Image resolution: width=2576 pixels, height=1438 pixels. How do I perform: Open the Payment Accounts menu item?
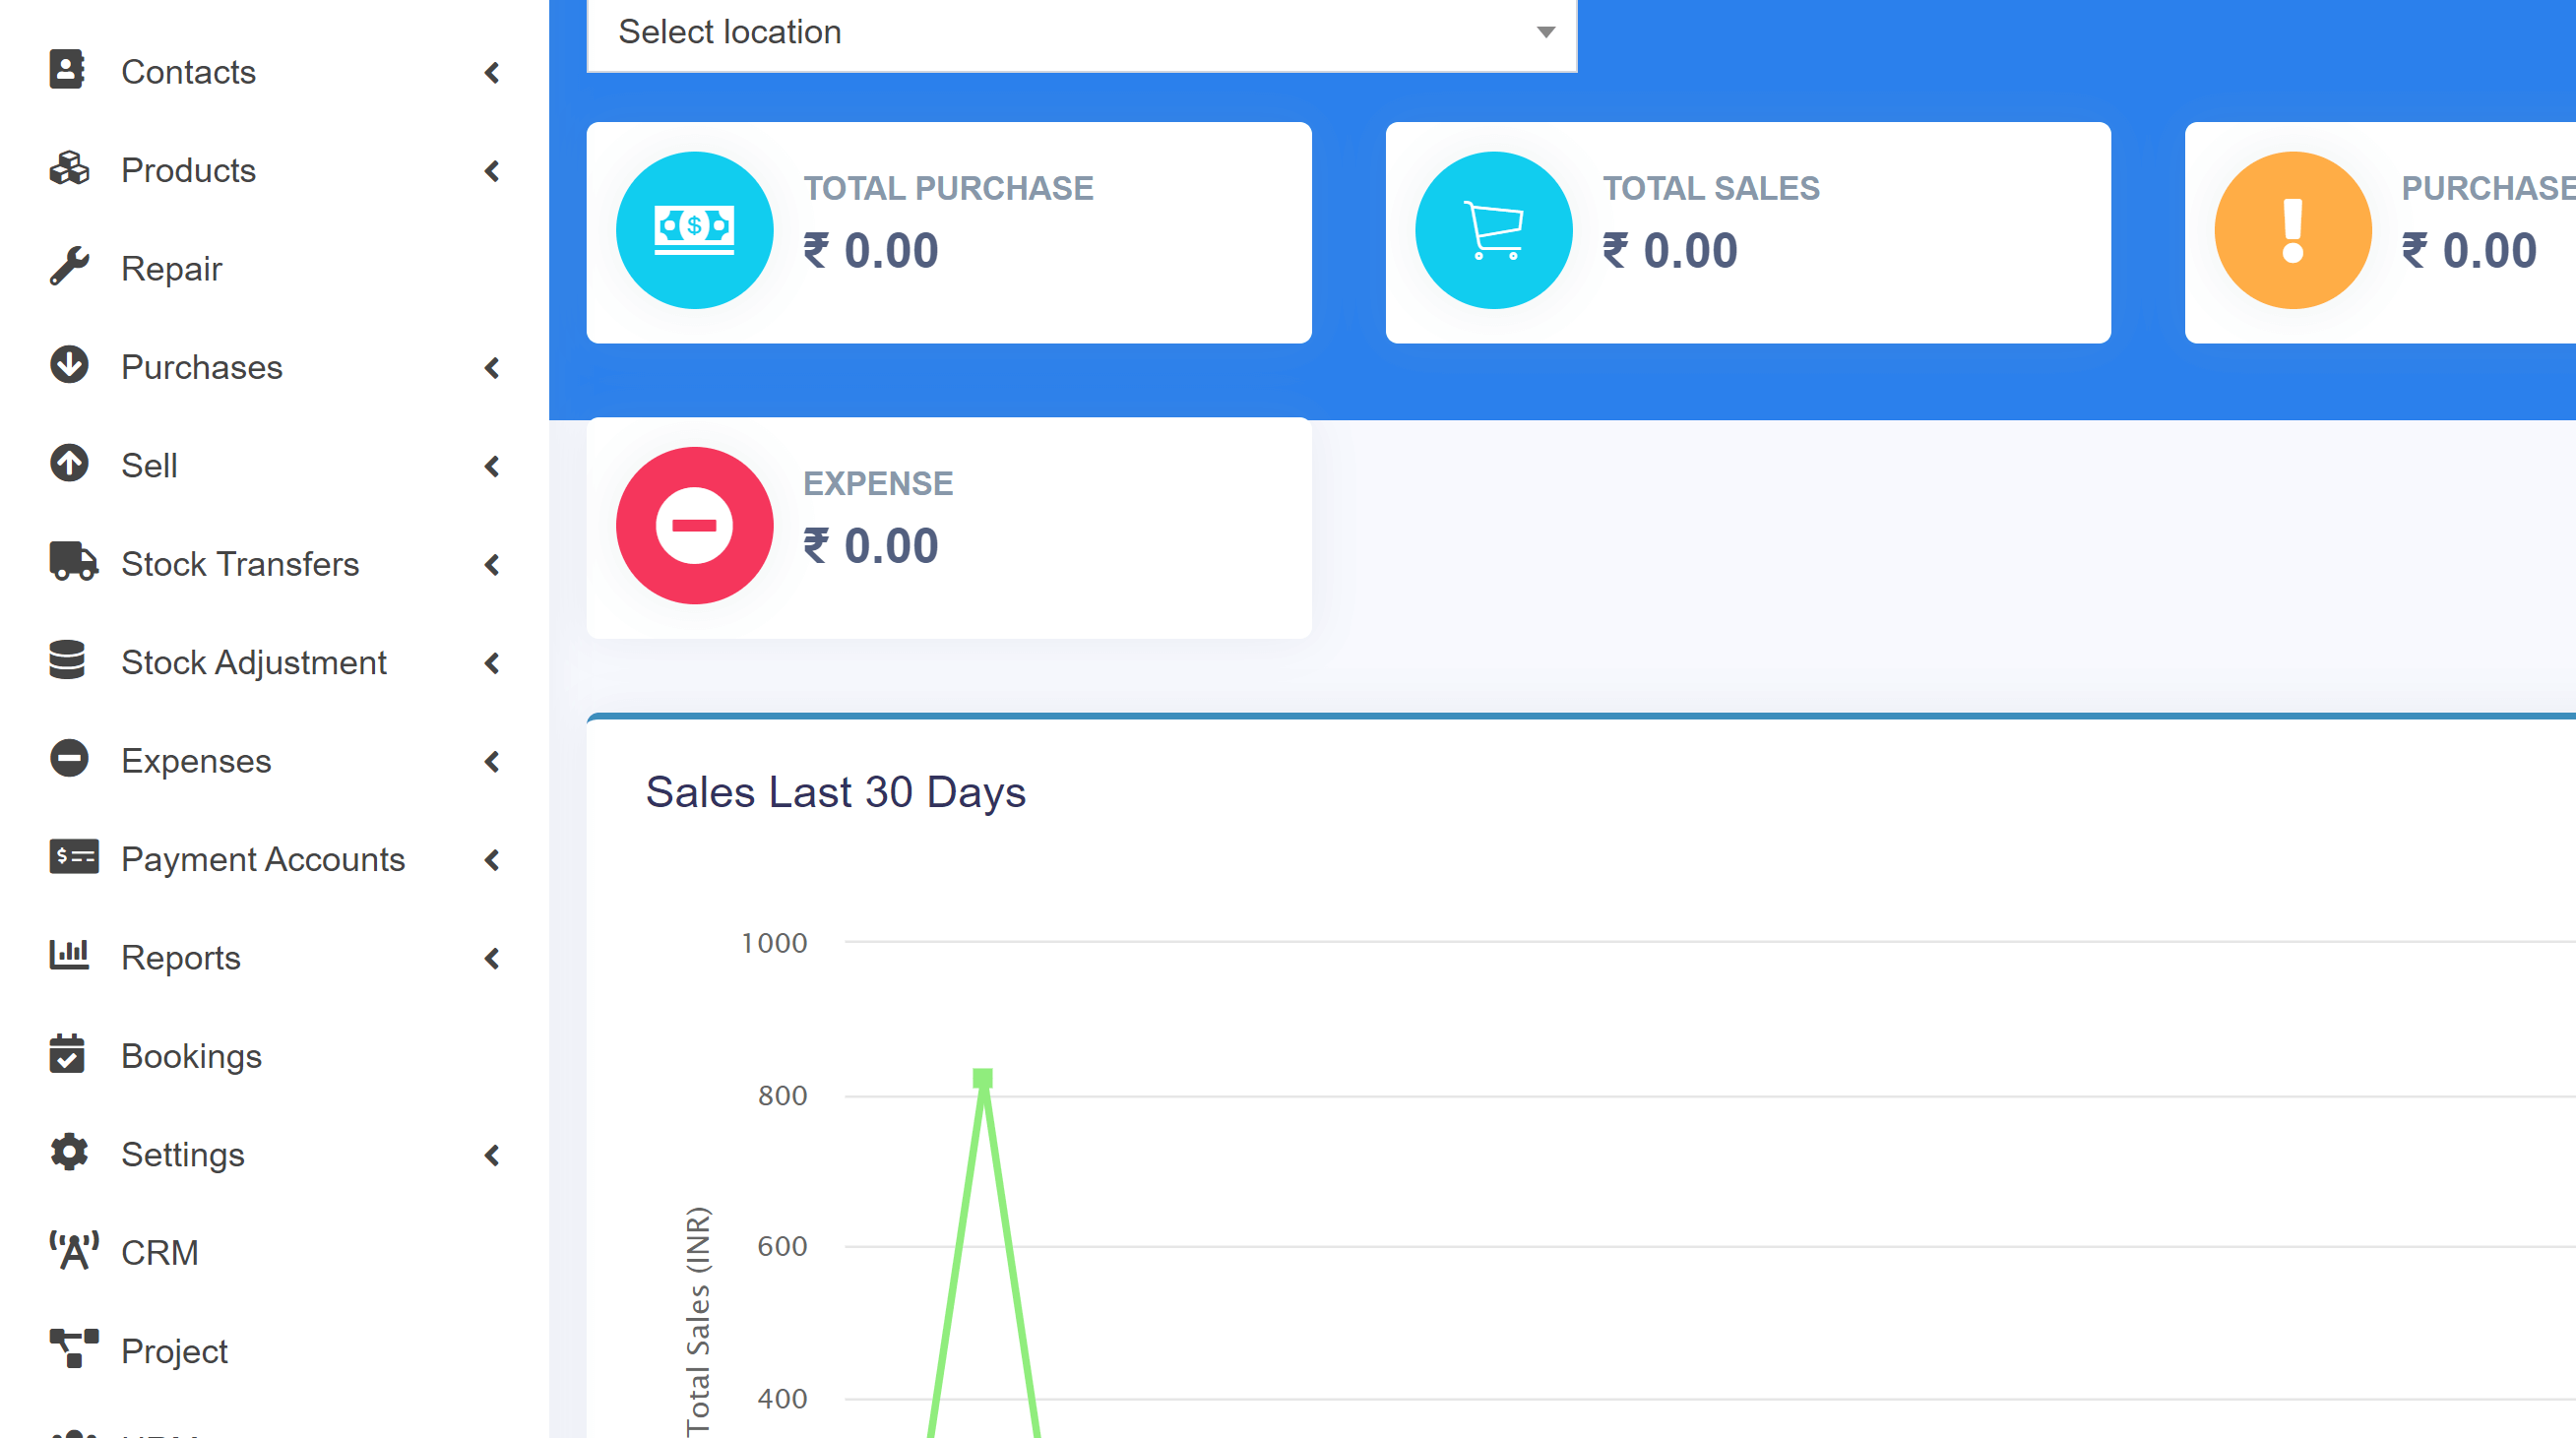[x=262, y=859]
